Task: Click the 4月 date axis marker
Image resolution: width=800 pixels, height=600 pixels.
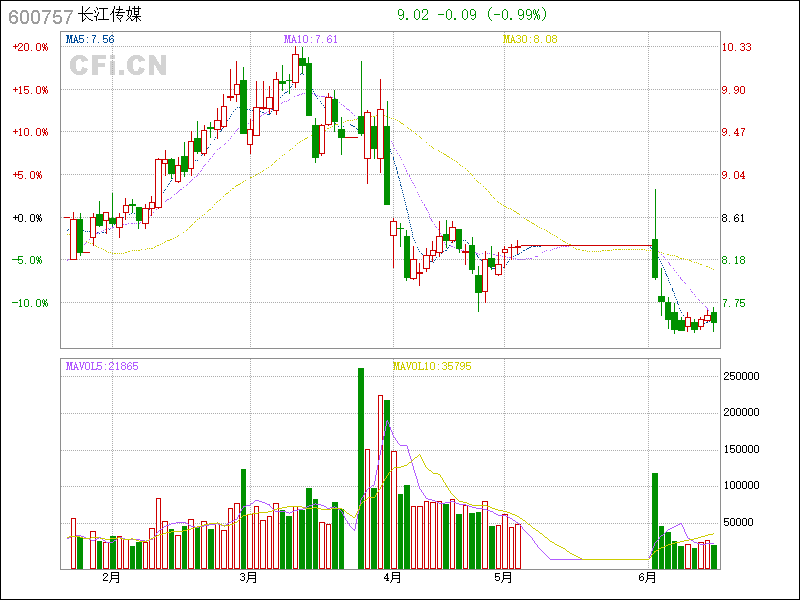Action: 392,577
